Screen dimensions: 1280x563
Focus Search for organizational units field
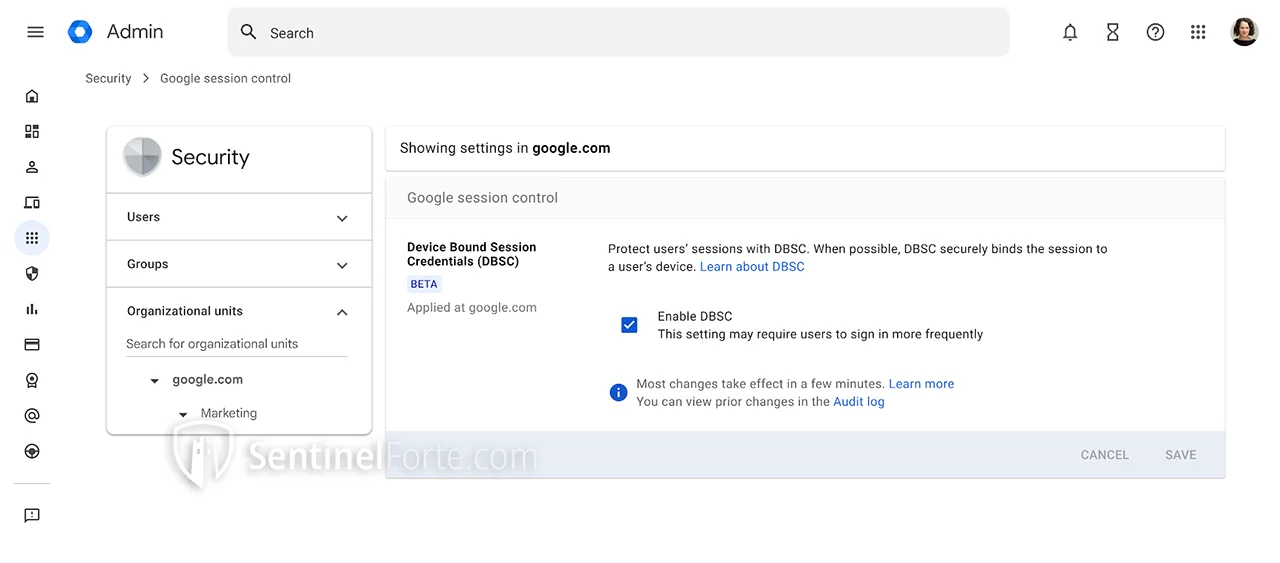pyautogui.click(x=236, y=344)
